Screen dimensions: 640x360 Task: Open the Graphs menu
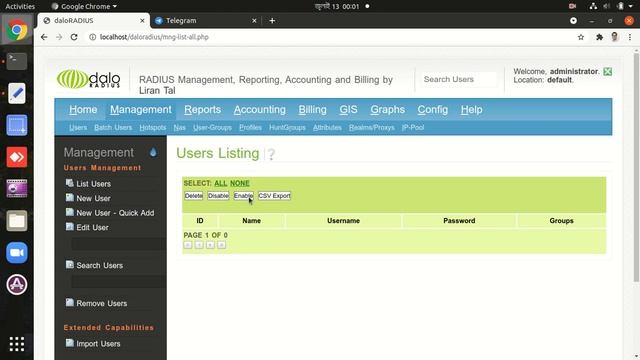(387, 109)
